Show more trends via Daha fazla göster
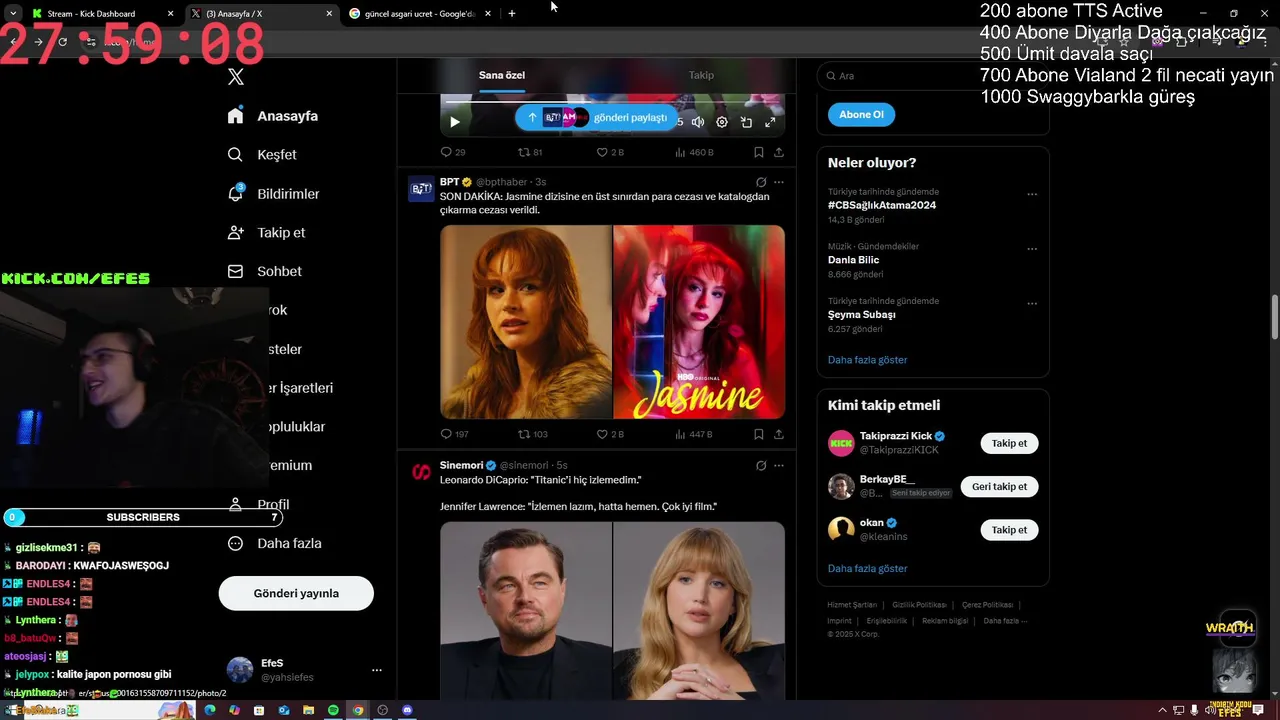1280x720 pixels. [x=867, y=360]
